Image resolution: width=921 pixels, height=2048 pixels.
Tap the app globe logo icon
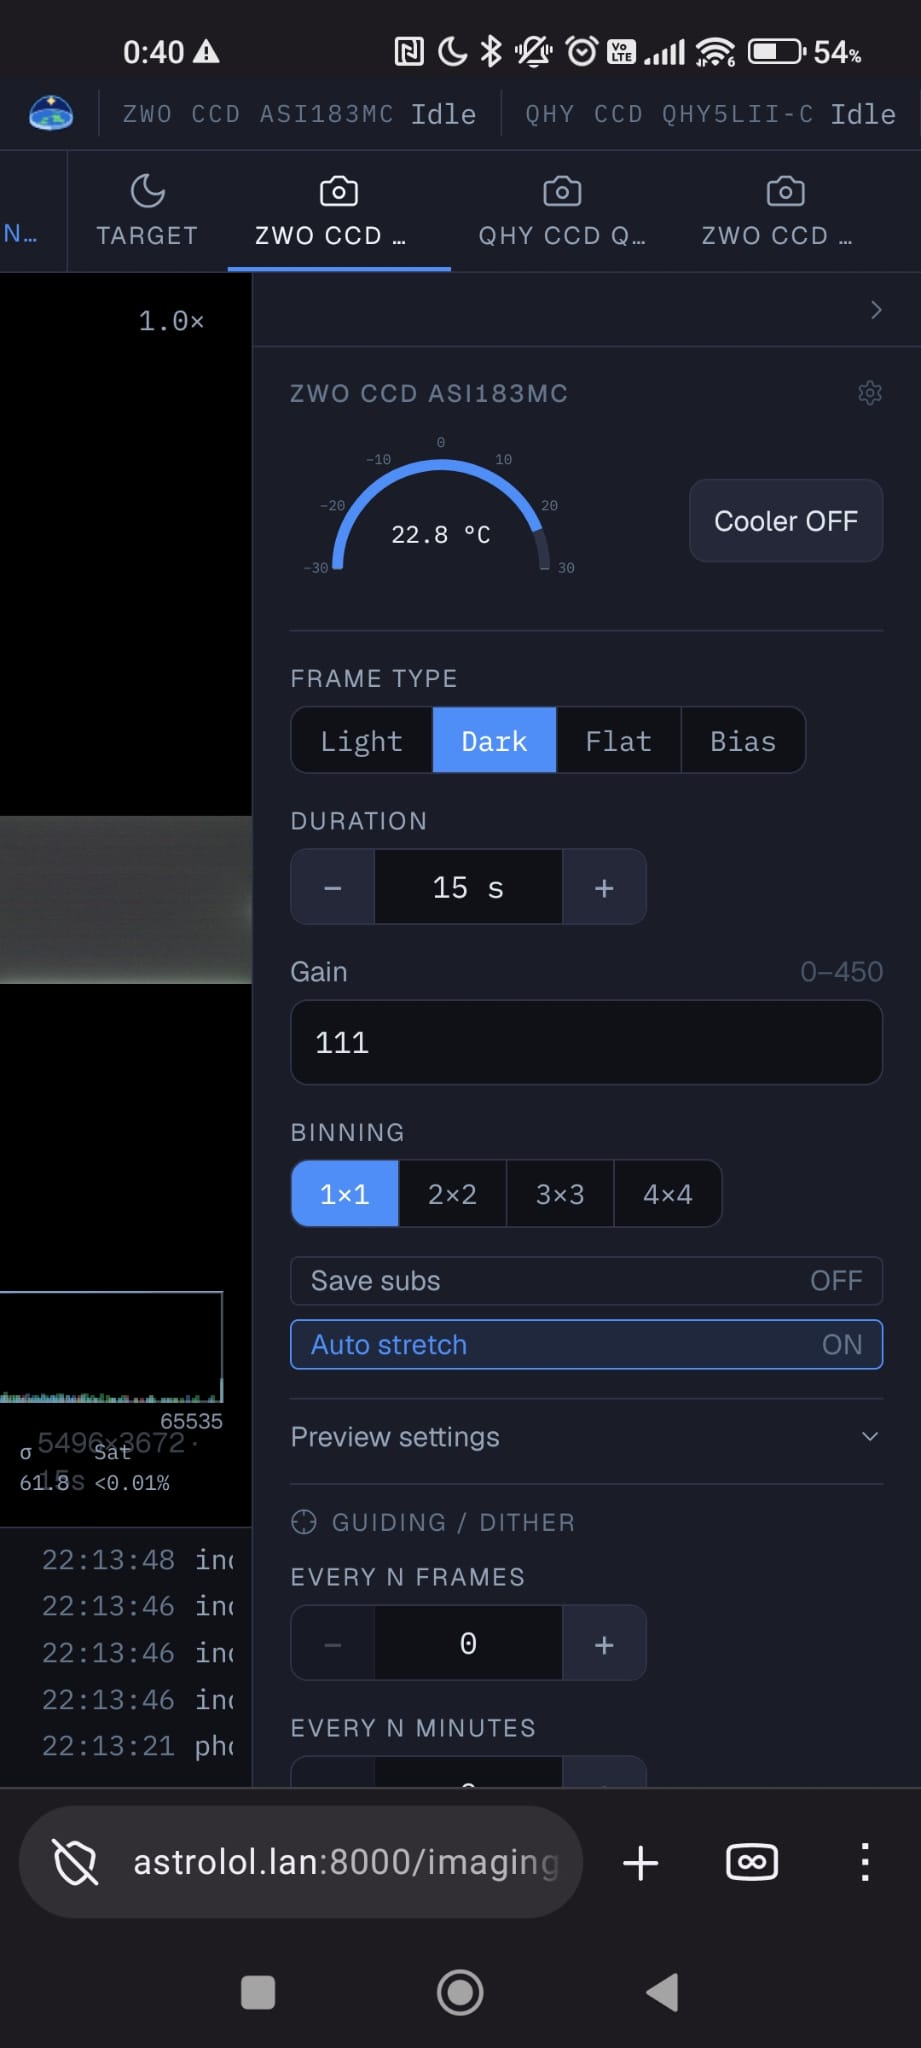(51, 113)
